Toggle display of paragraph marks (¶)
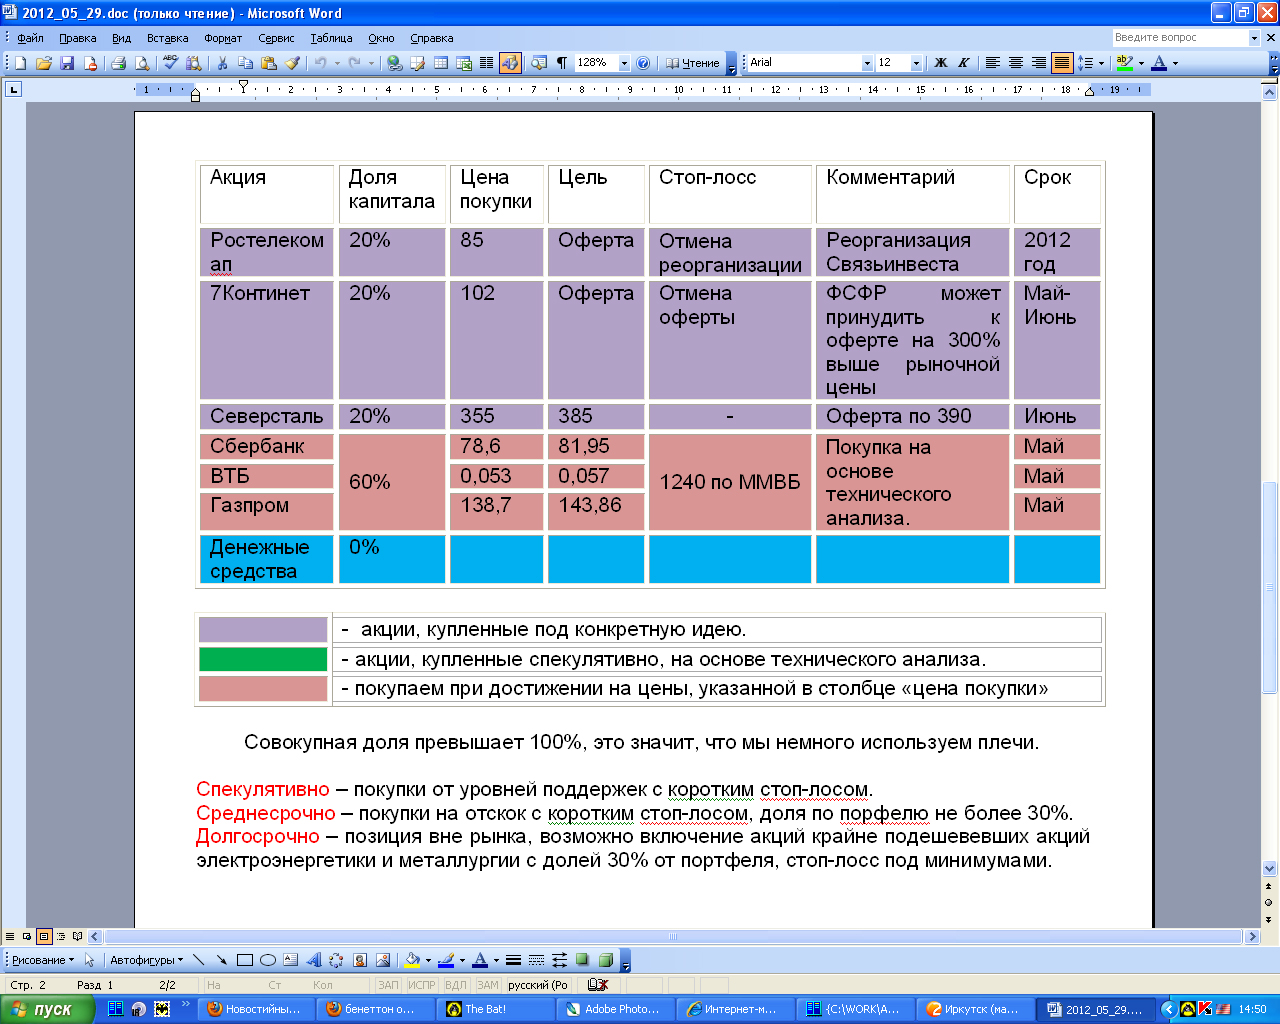 pyautogui.click(x=561, y=63)
